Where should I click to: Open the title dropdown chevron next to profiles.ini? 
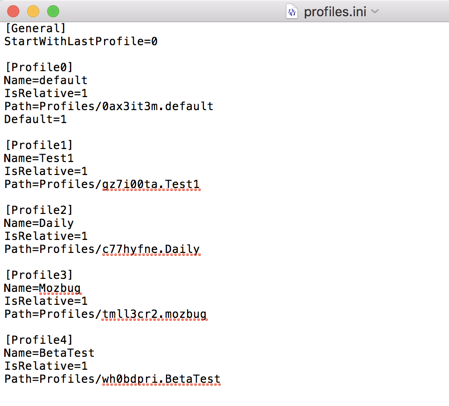375,12
